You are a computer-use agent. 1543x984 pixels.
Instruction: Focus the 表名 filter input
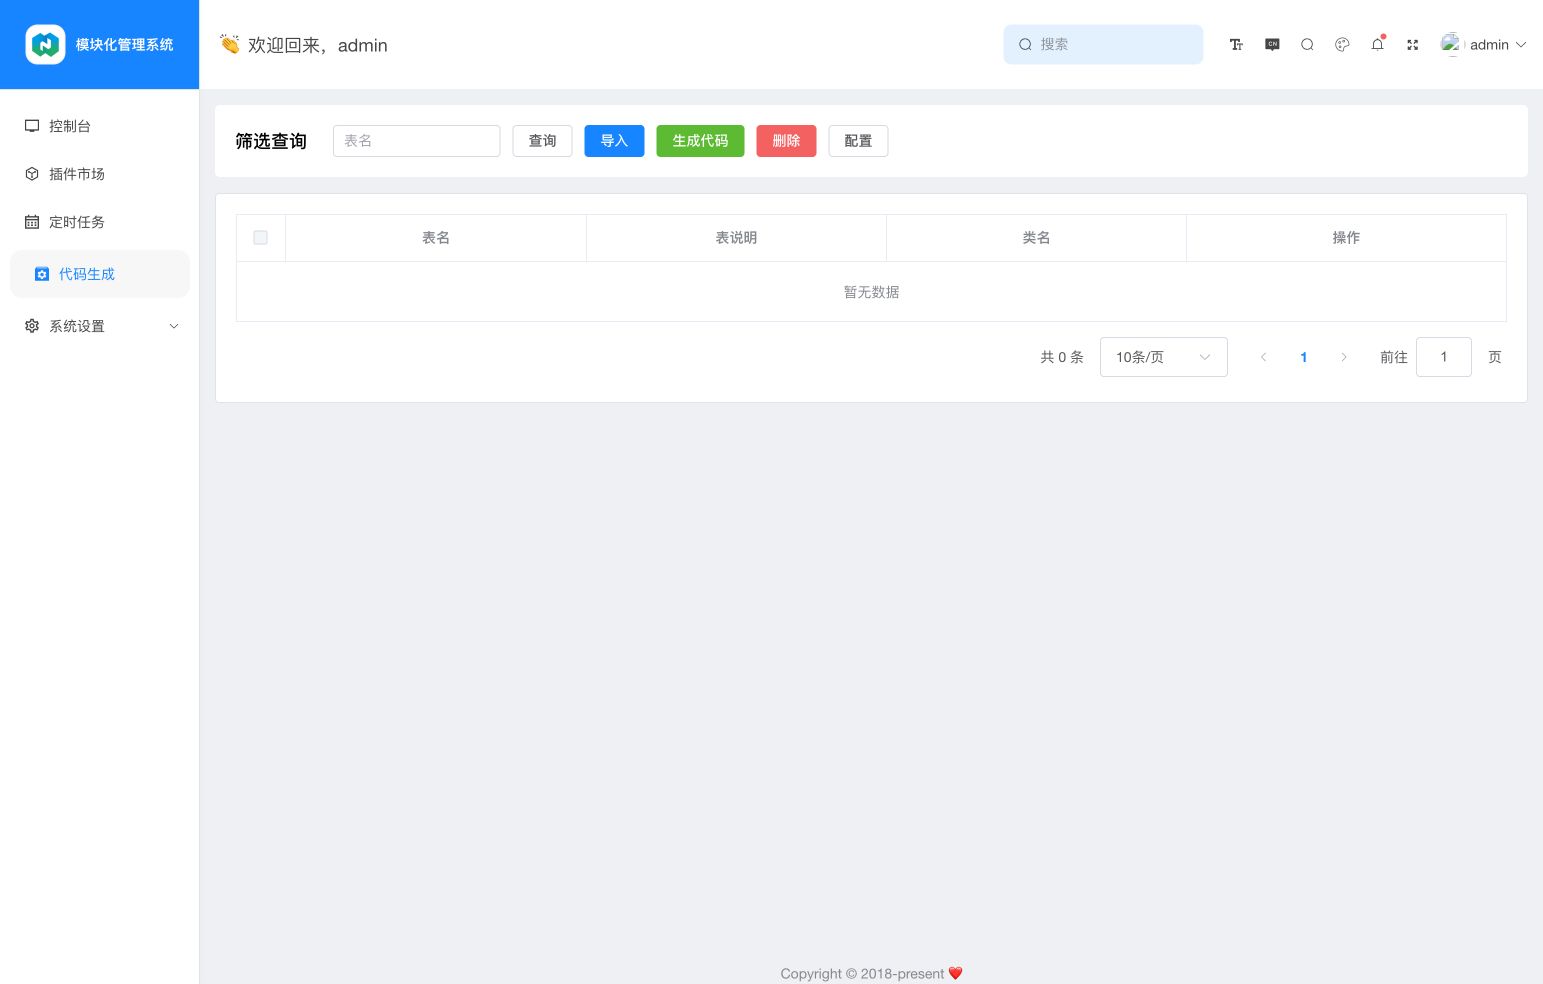pos(416,141)
